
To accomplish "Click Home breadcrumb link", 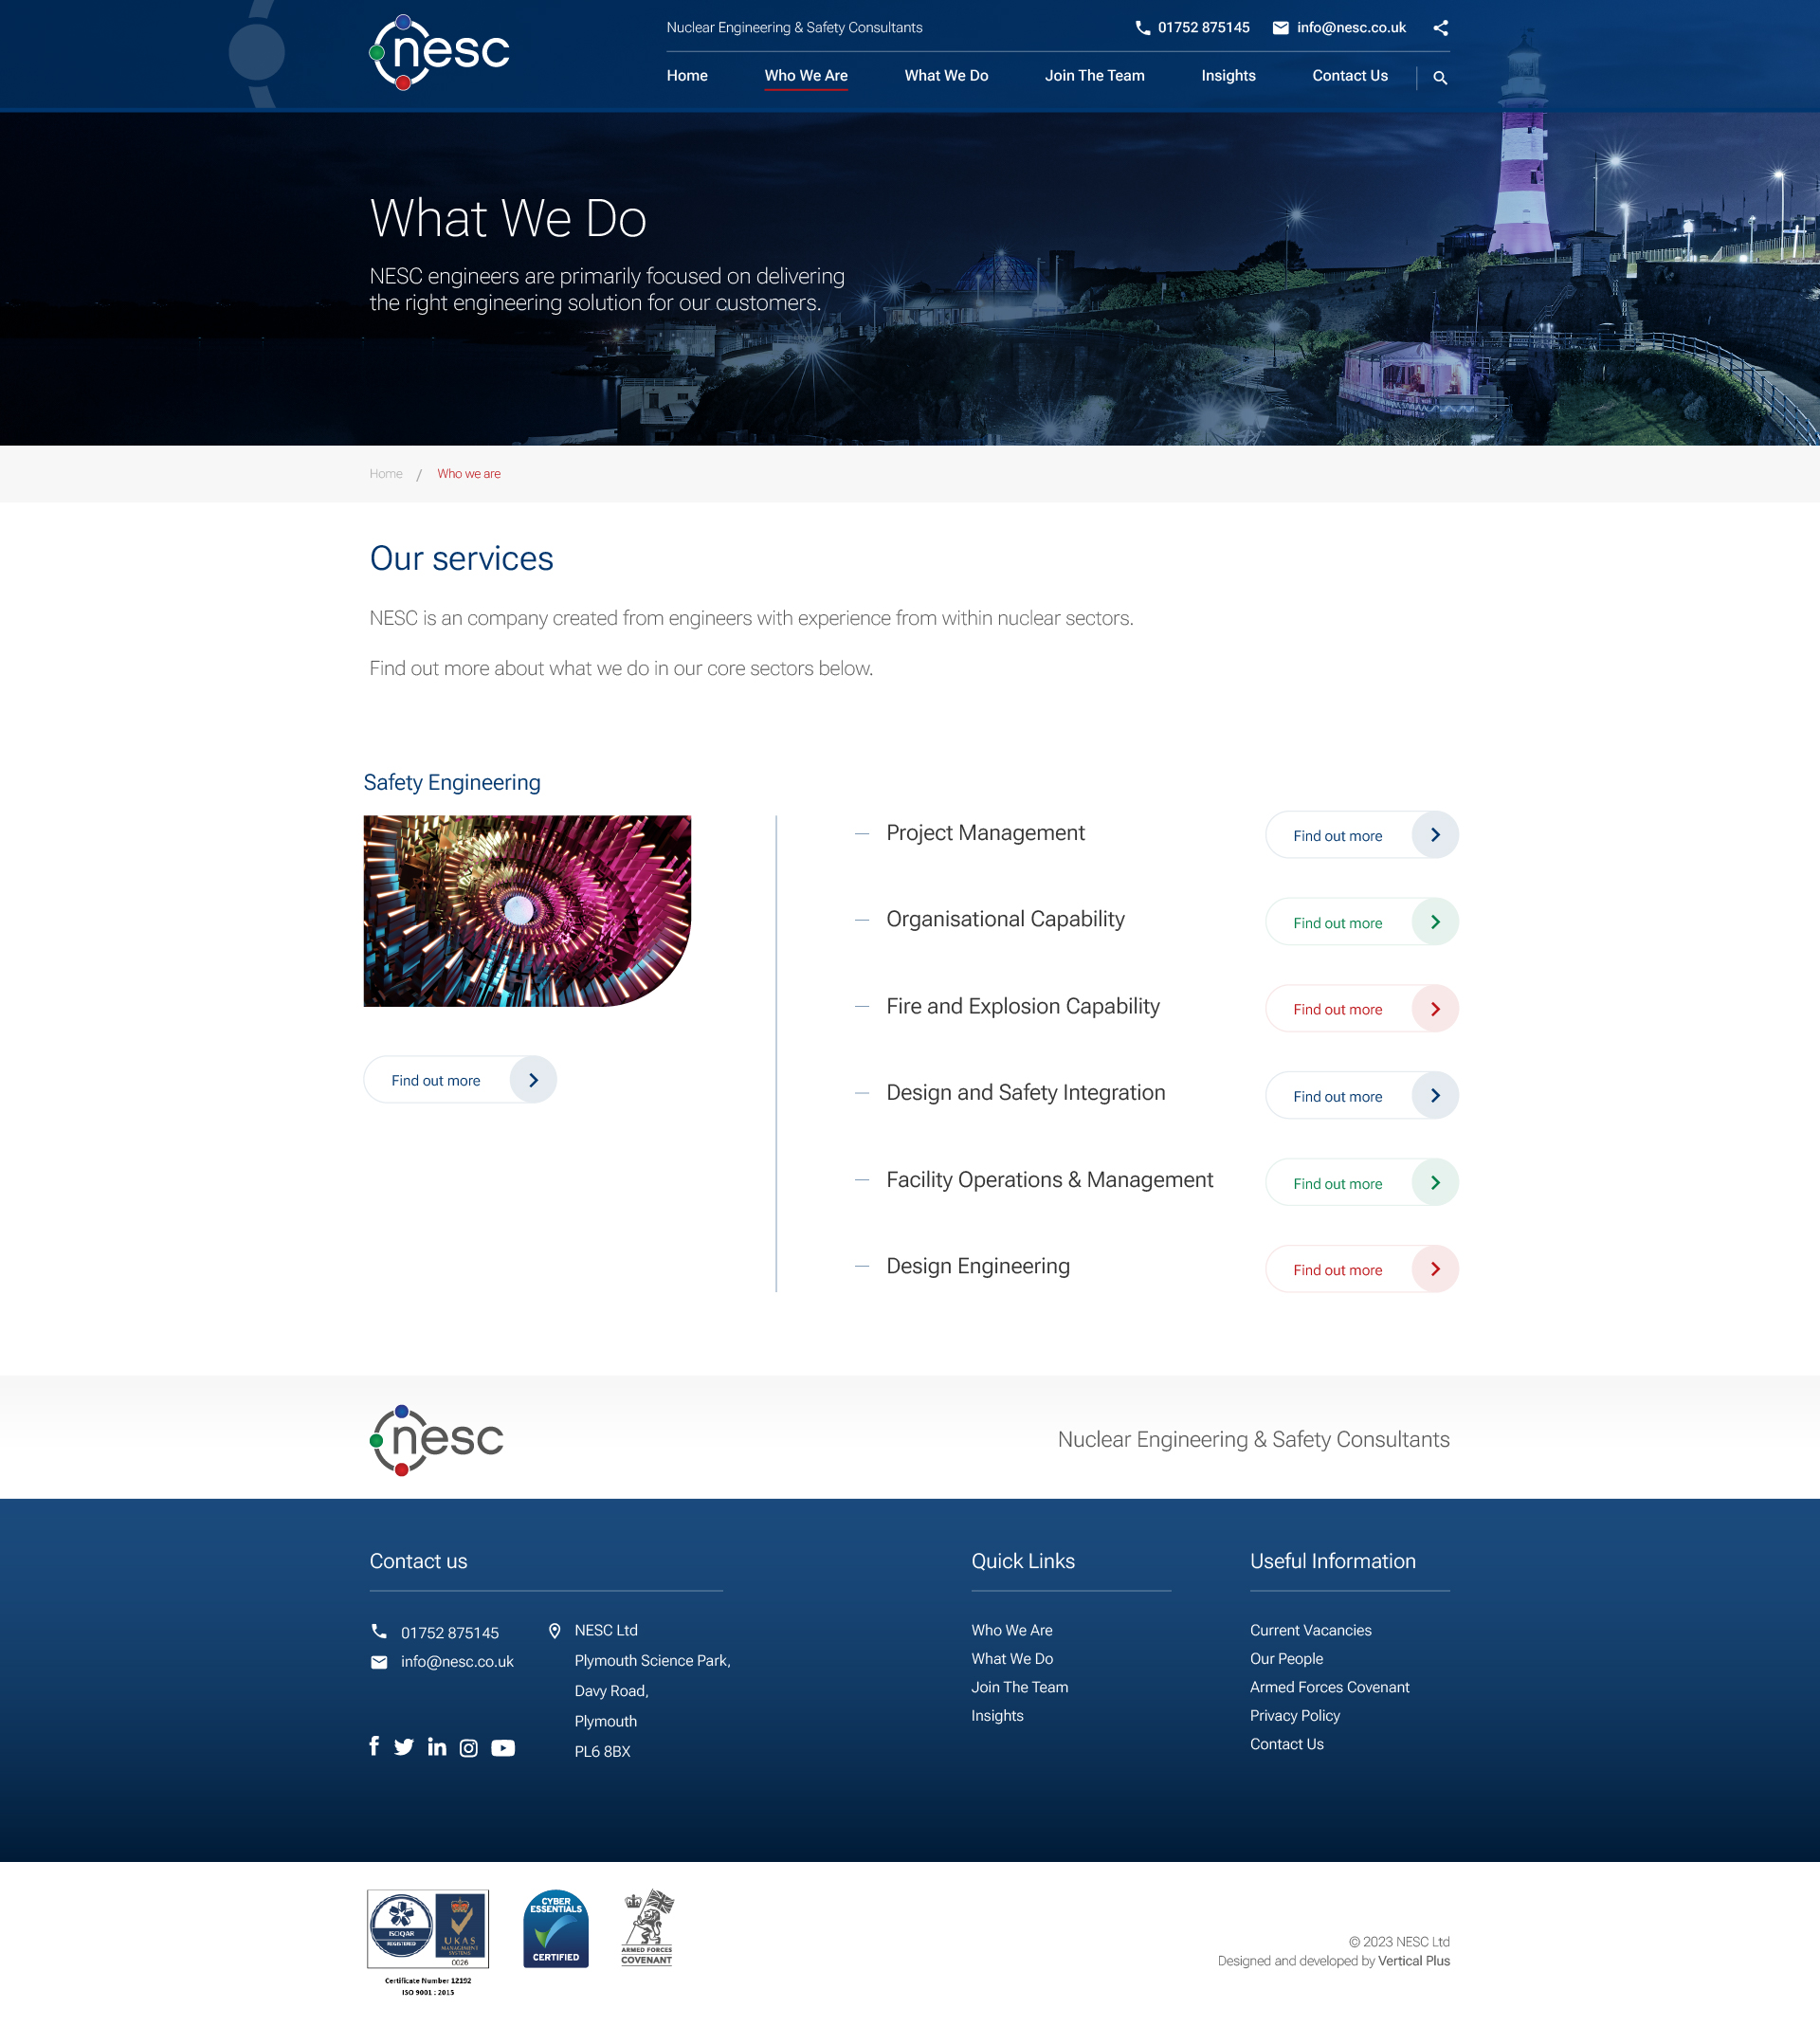I will tap(386, 474).
